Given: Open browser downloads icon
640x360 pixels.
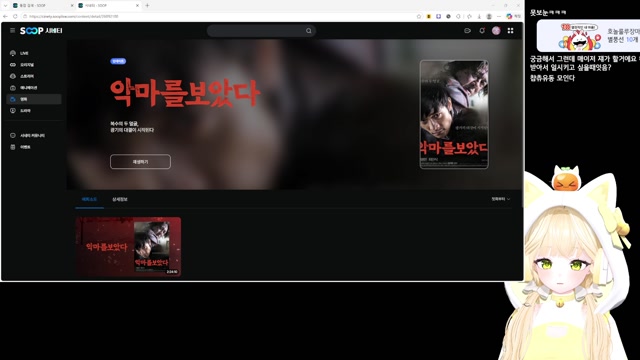Looking at the screenshot, I should click(x=479, y=16).
